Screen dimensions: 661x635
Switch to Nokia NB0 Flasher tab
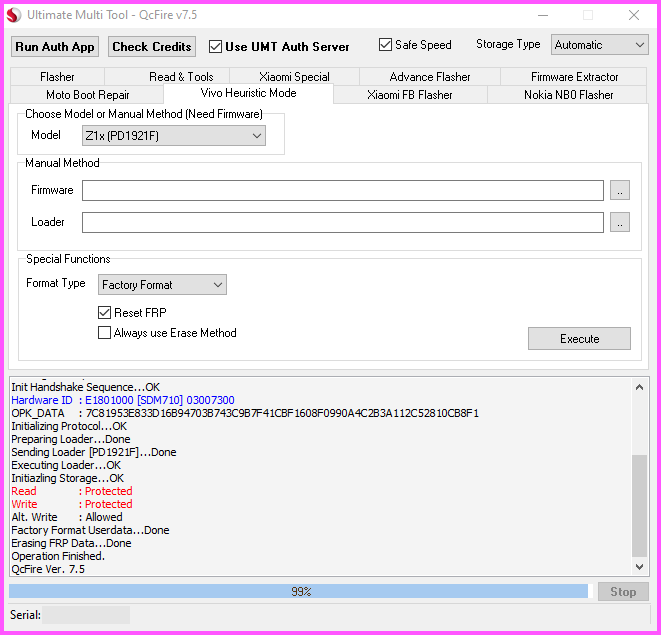(568, 95)
